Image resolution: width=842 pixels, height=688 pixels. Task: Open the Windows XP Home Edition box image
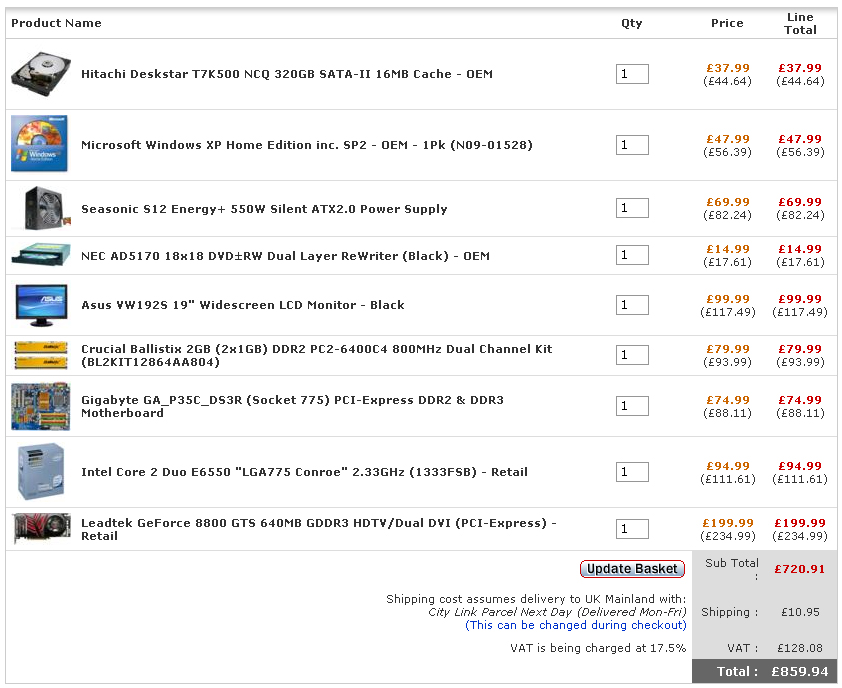39,143
